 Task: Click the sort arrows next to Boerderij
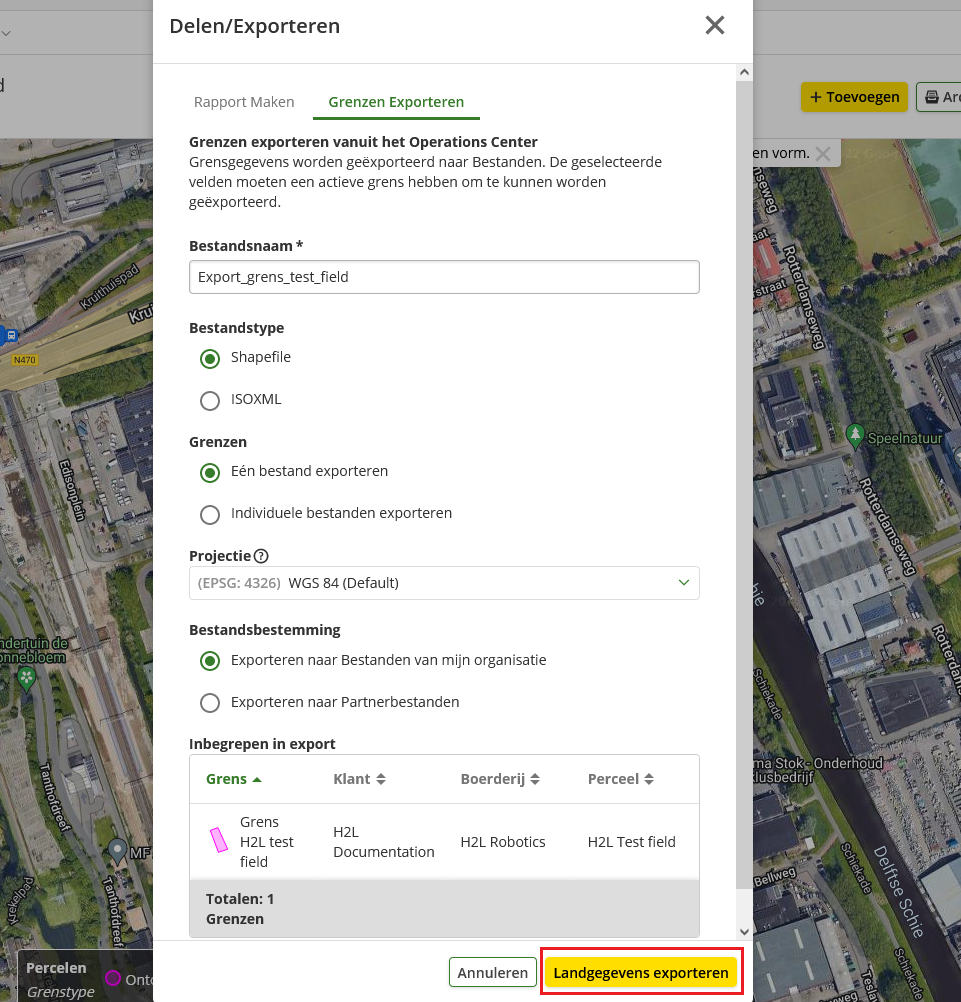tap(535, 779)
